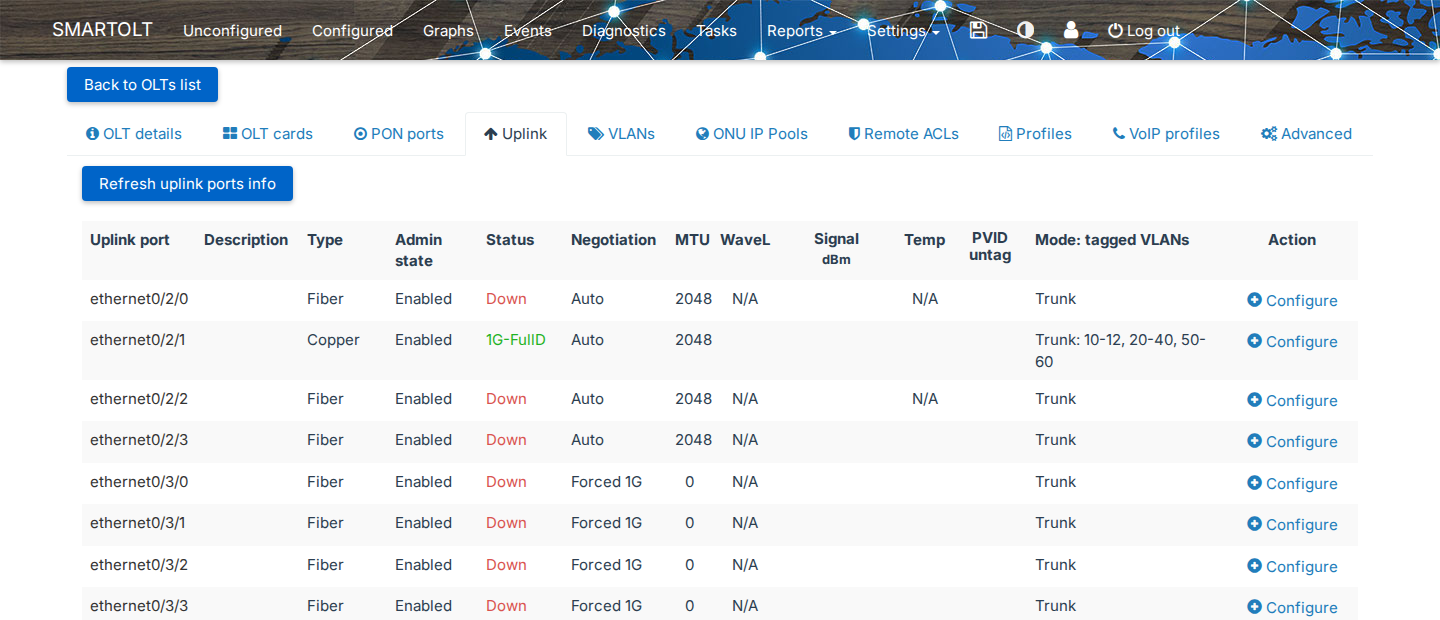Open the Diagnostics page
The image size is (1440, 620).
pyautogui.click(x=624, y=31)
